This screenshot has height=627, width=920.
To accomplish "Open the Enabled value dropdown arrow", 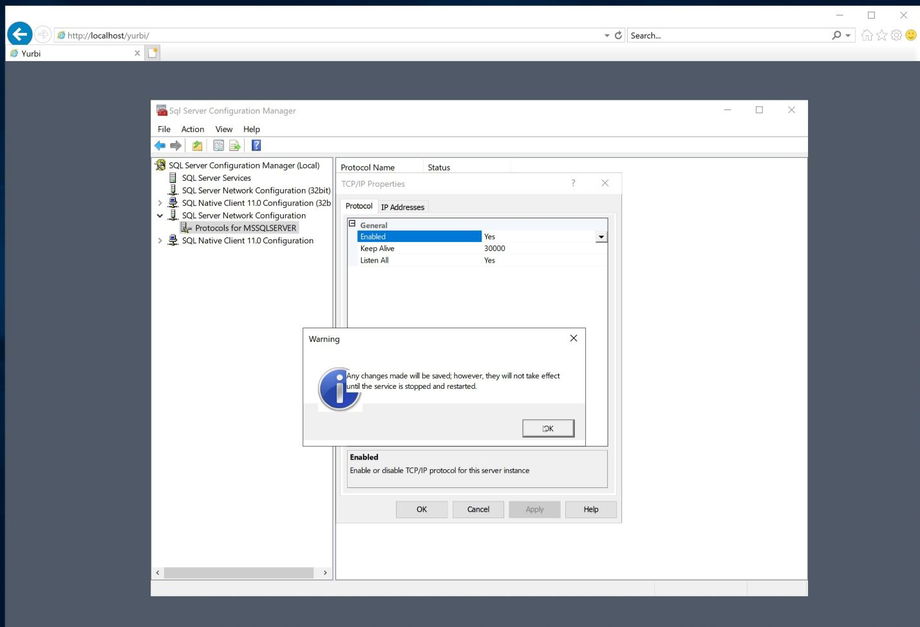I will pos(601,237).
